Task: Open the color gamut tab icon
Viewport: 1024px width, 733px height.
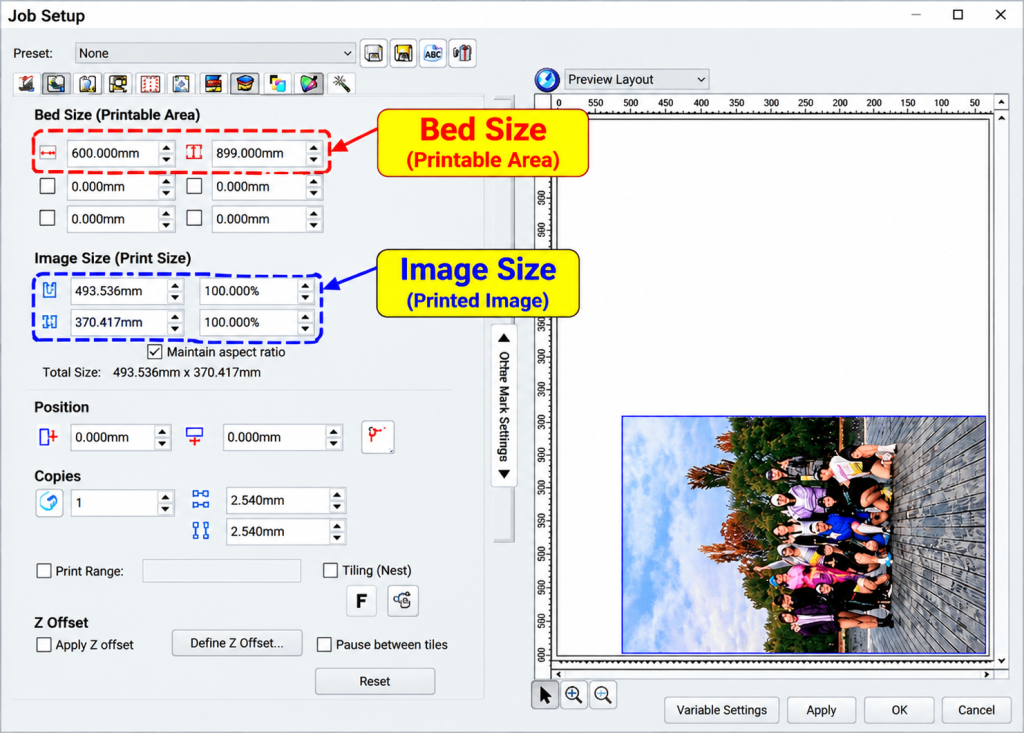Action: (309, 84)
